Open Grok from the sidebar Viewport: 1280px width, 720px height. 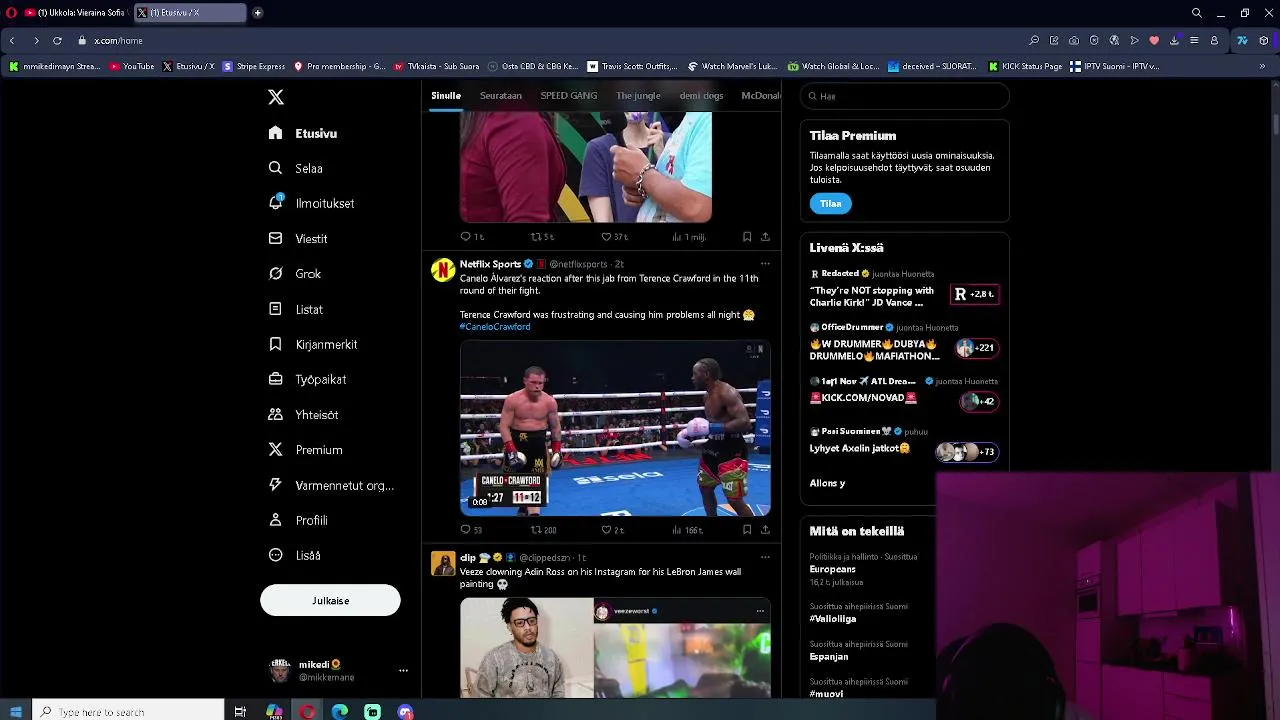tap(295, 274)
